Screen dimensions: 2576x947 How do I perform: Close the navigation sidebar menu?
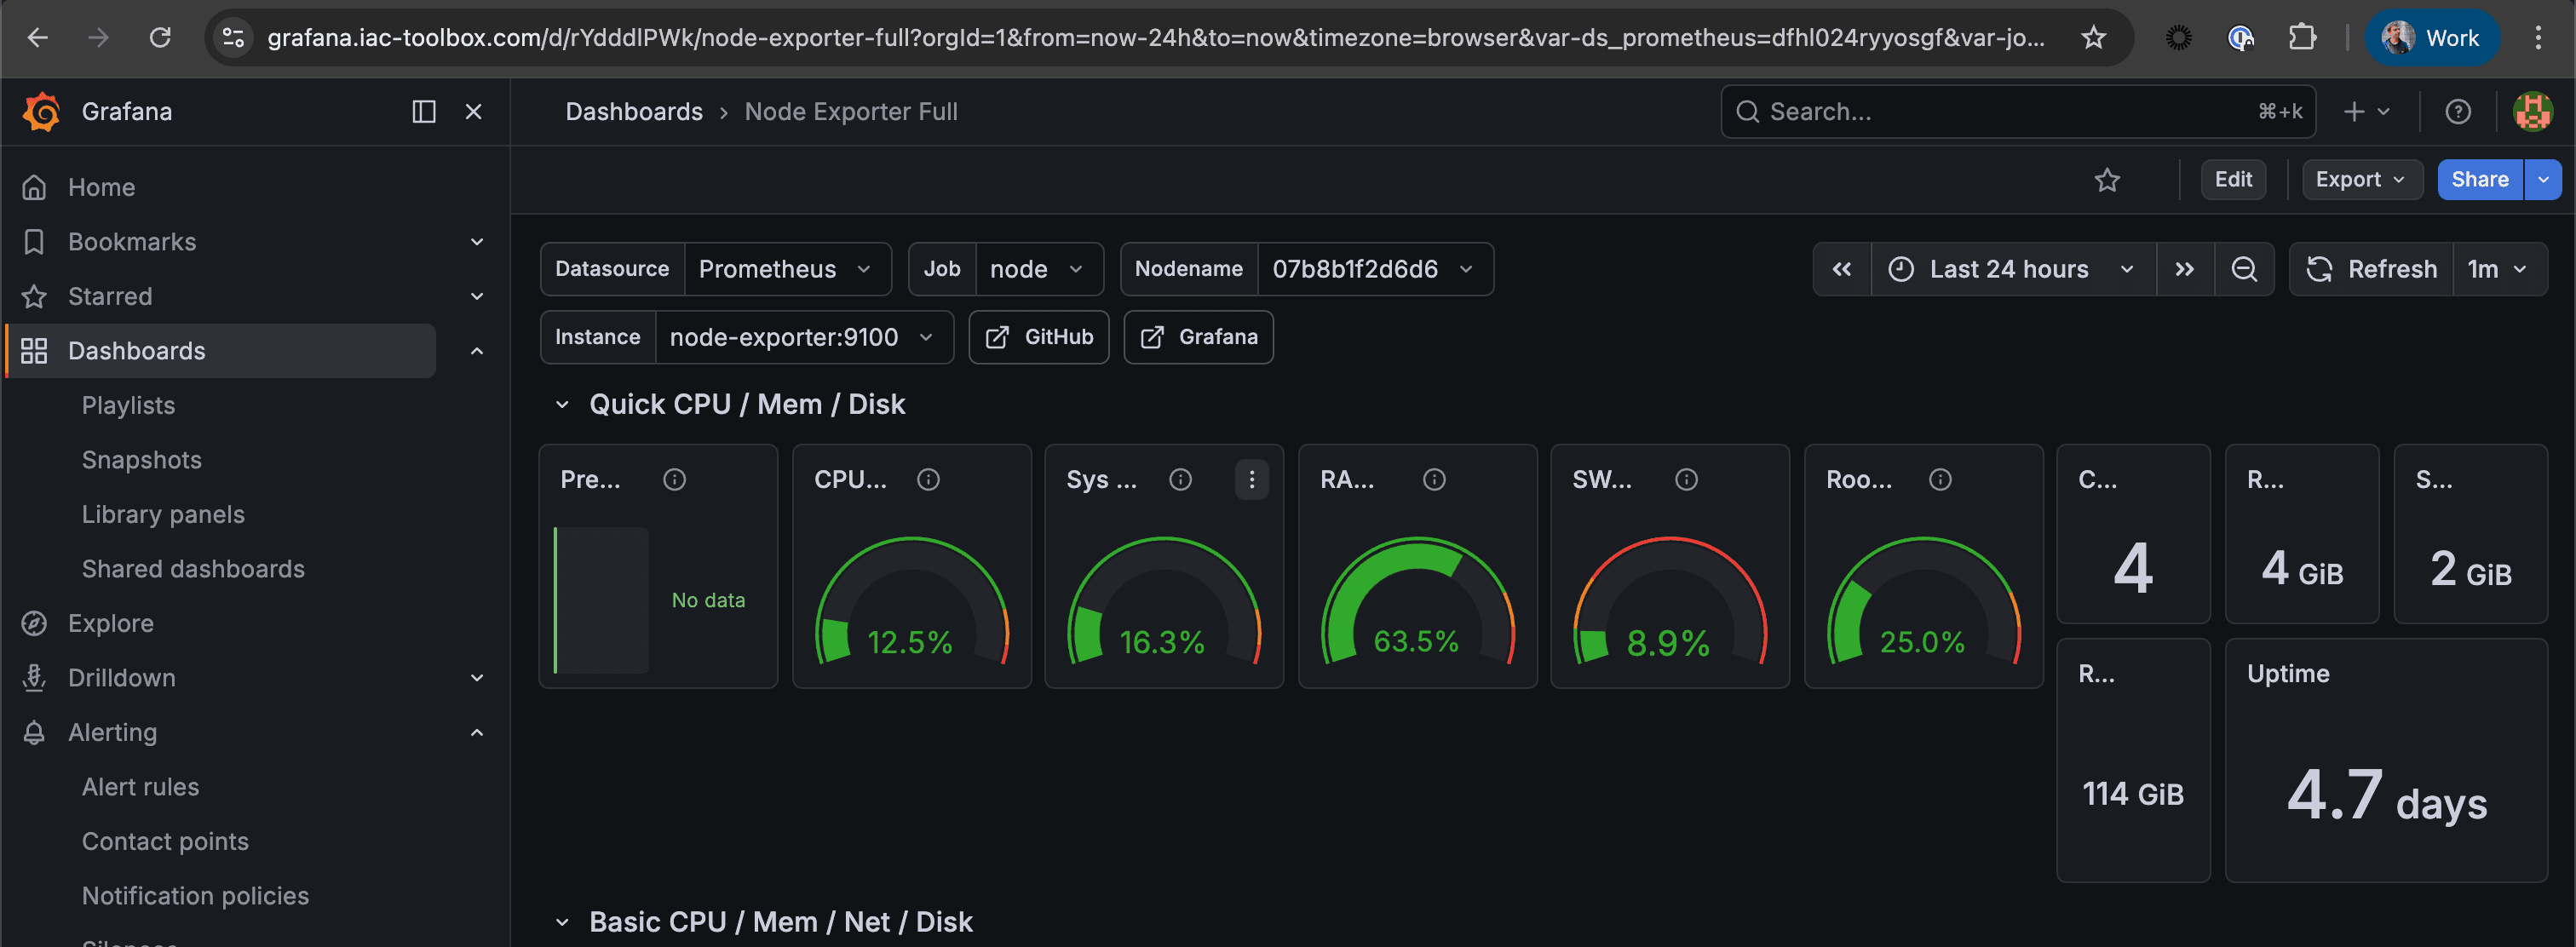474,111
